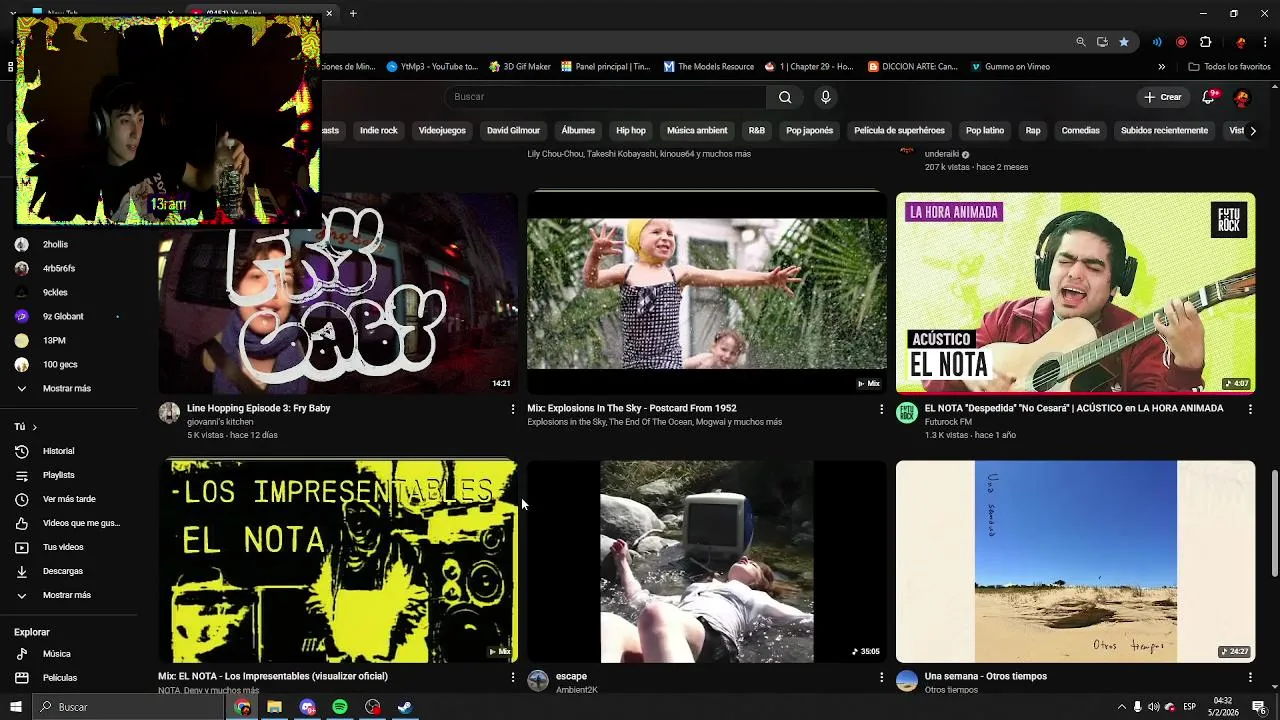Open Ver más tarde in the sidebar

click(x=68, y=499)
